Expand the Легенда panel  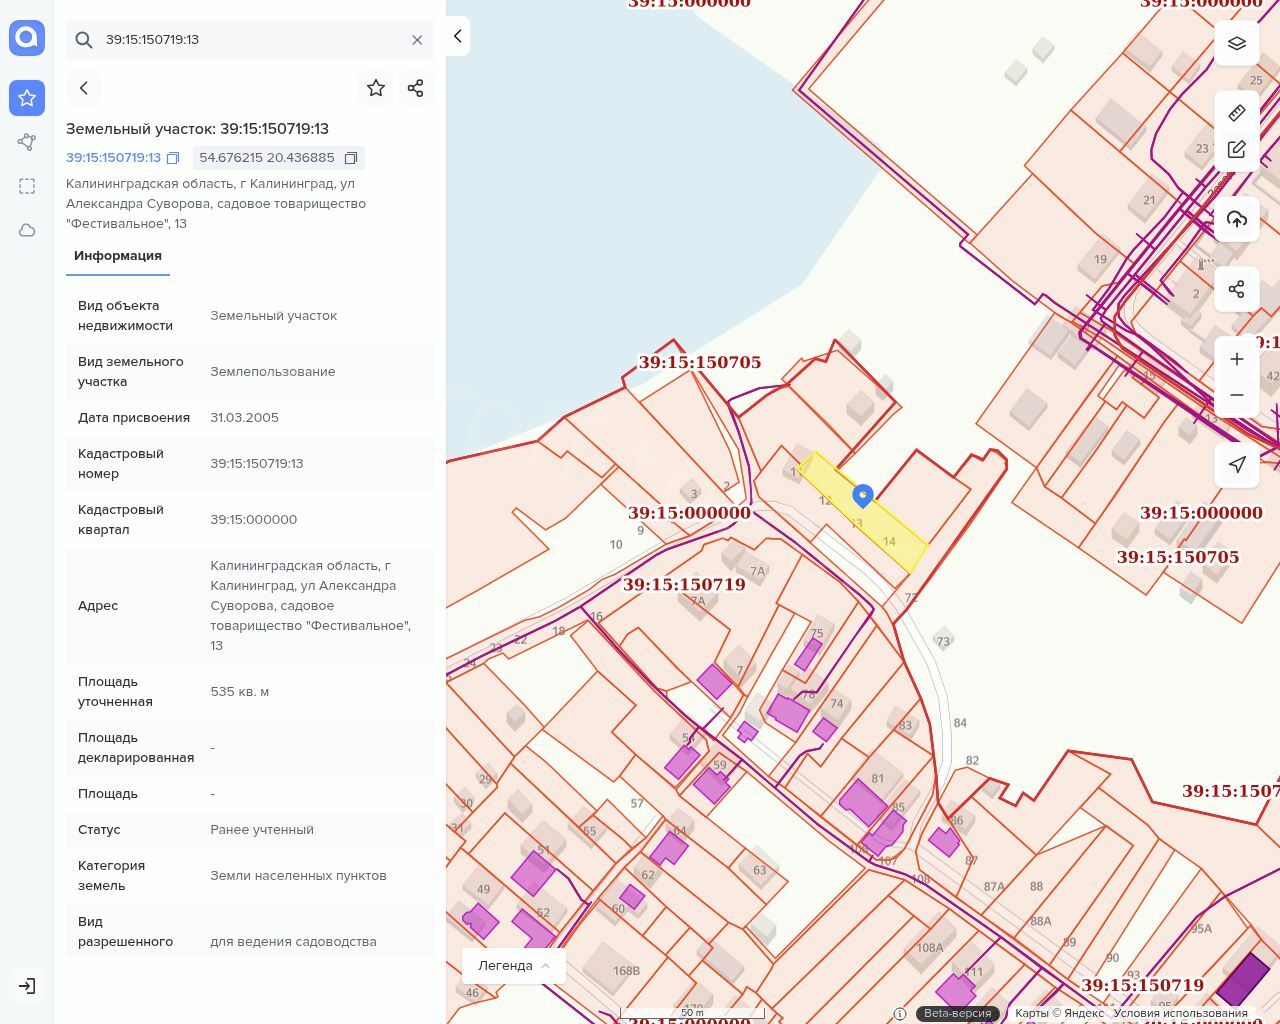tap(514, 965)
